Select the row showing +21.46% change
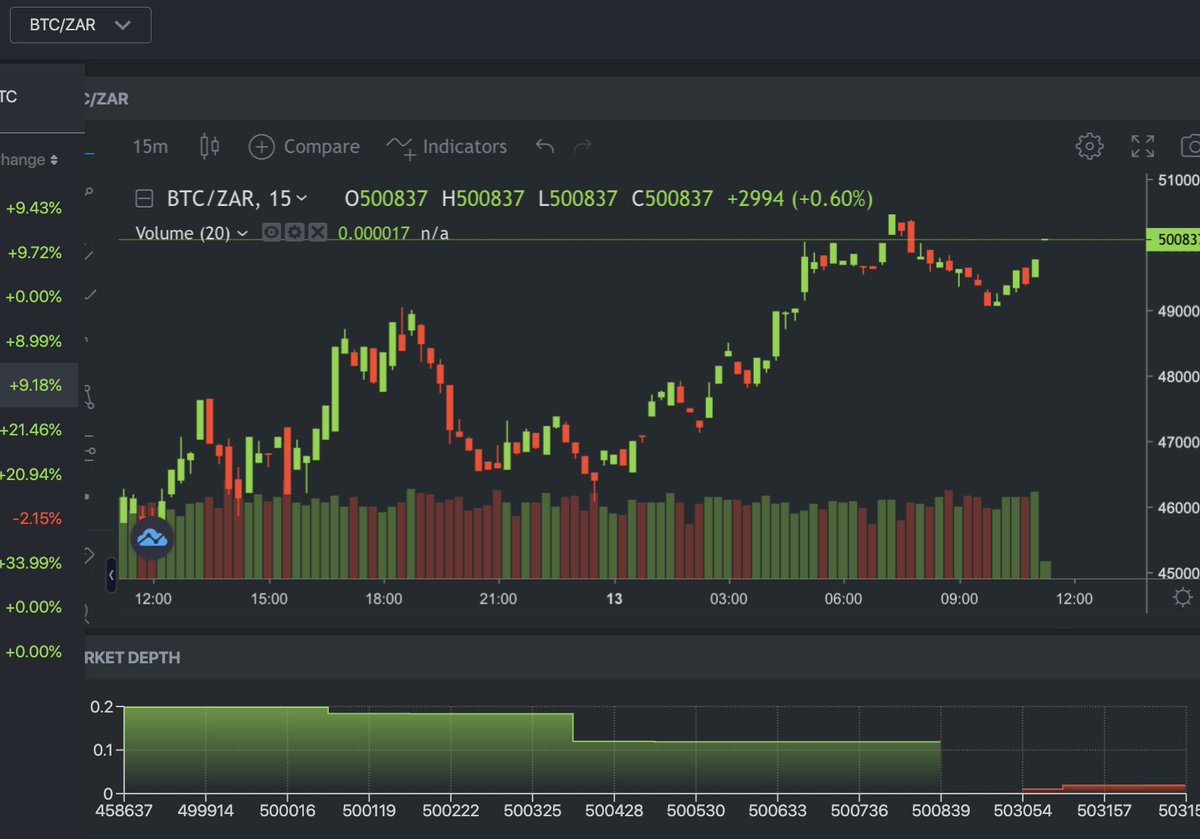 point(40,430)
